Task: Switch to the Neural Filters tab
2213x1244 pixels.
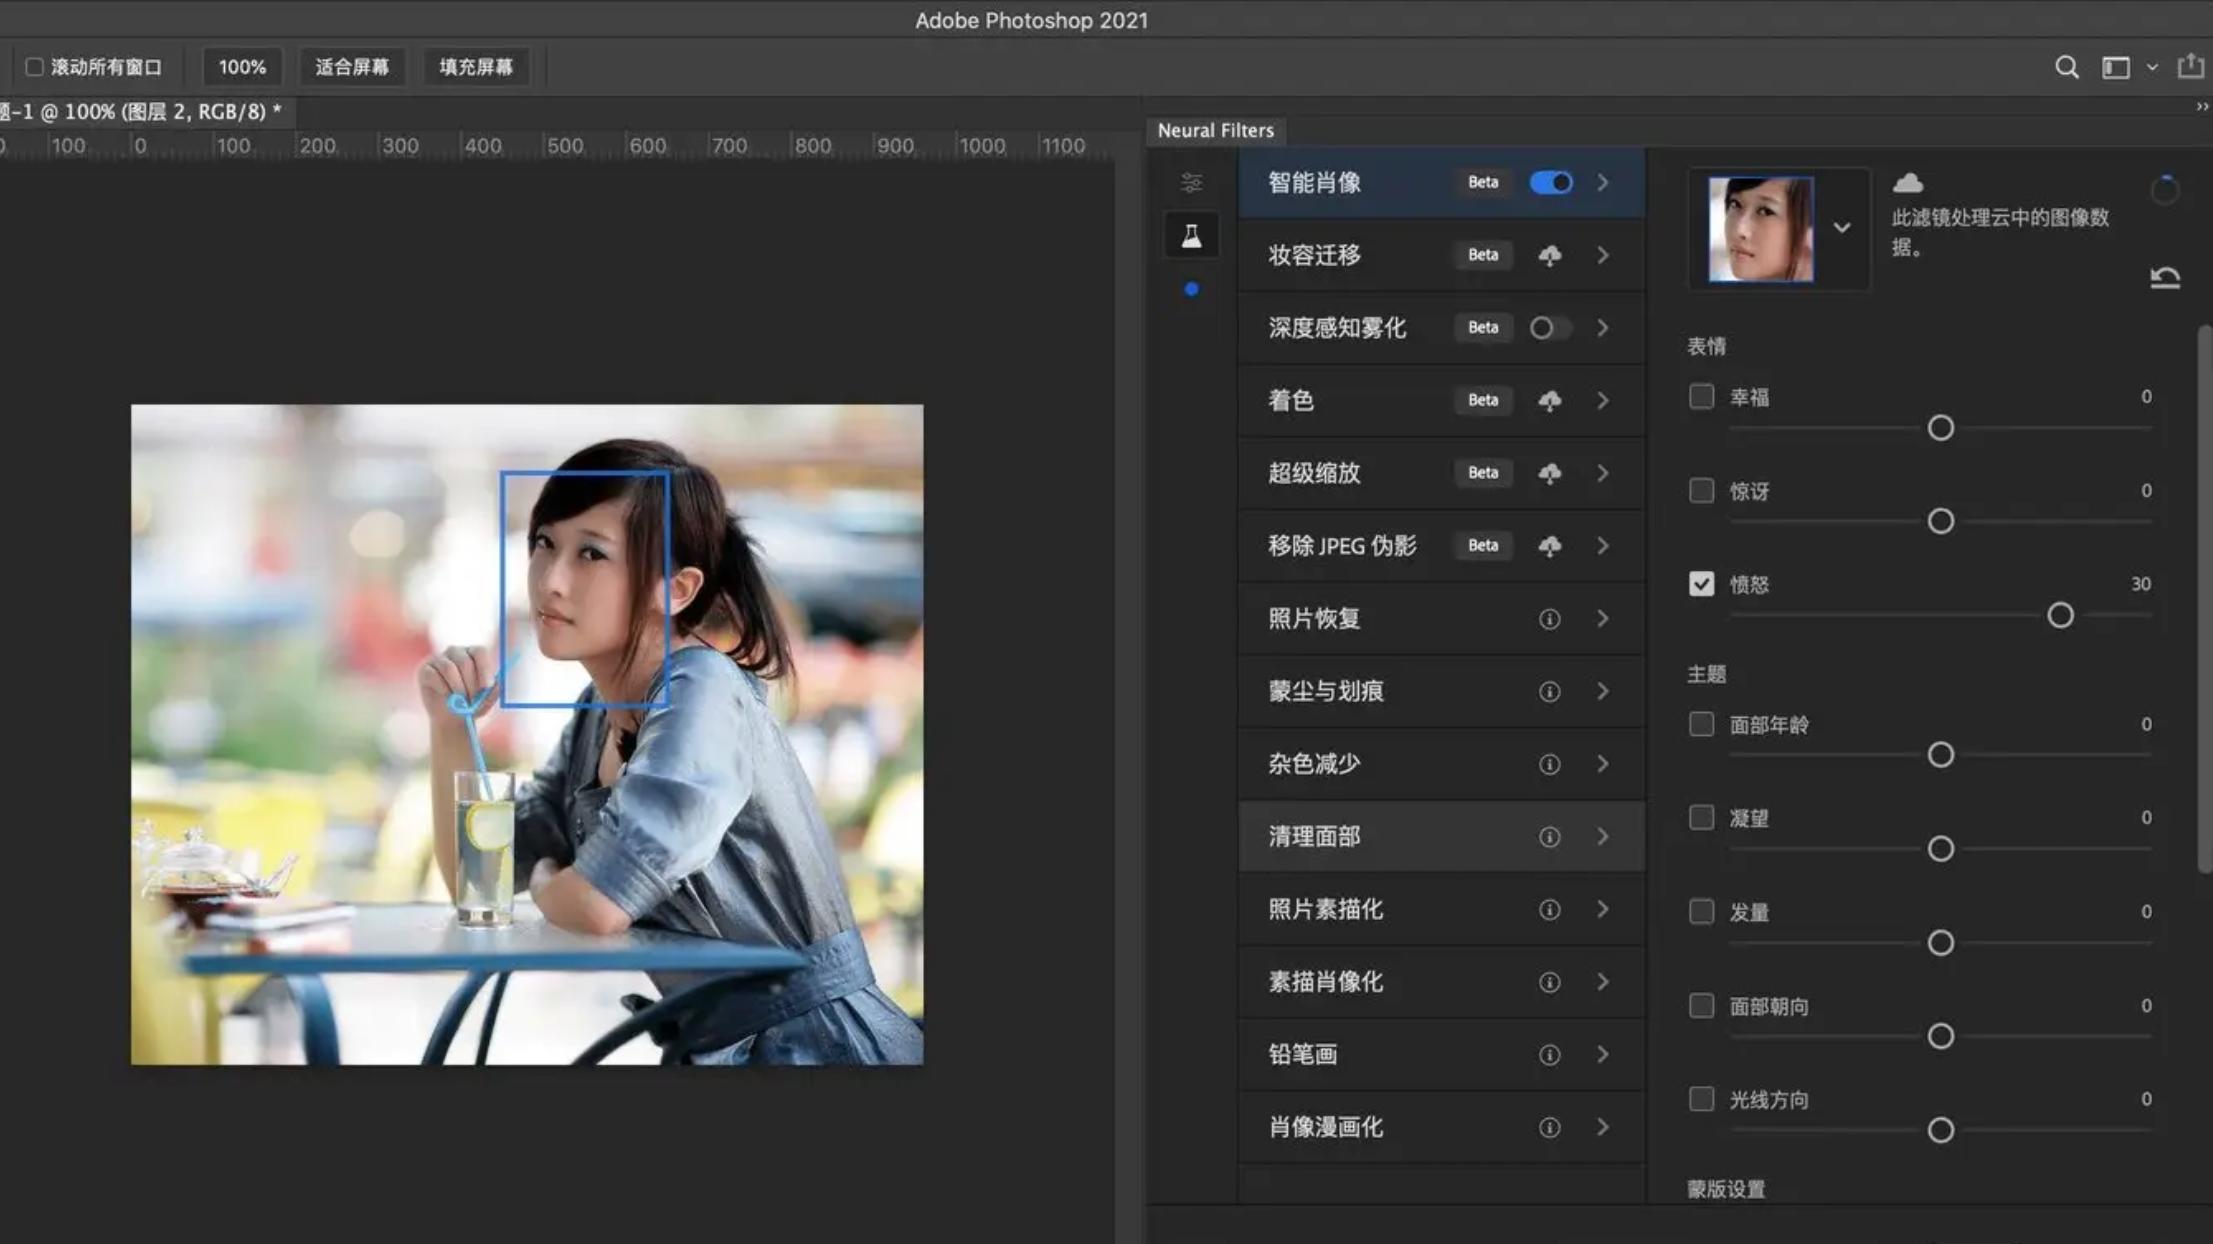Action: (x=1214, y=130)
